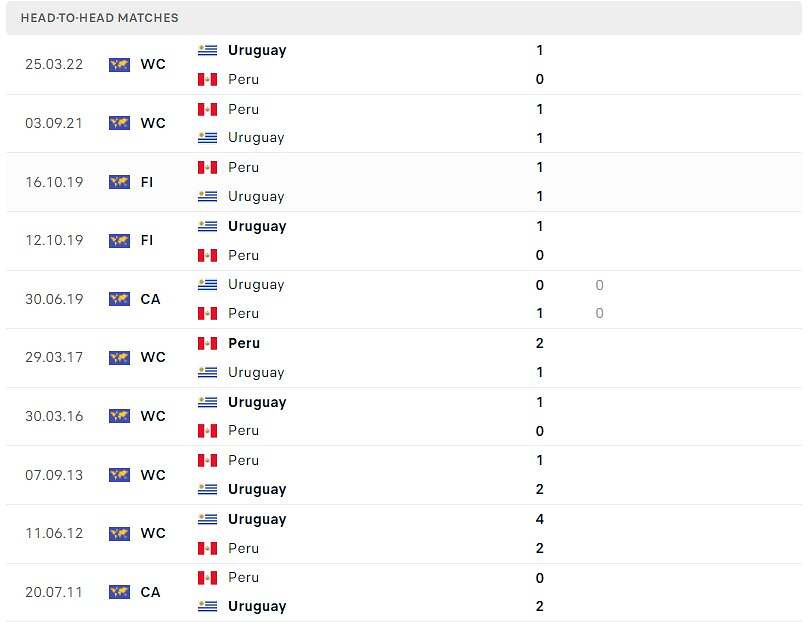Click the Peru flag in the 25.03.22 match

pos(207,79)
